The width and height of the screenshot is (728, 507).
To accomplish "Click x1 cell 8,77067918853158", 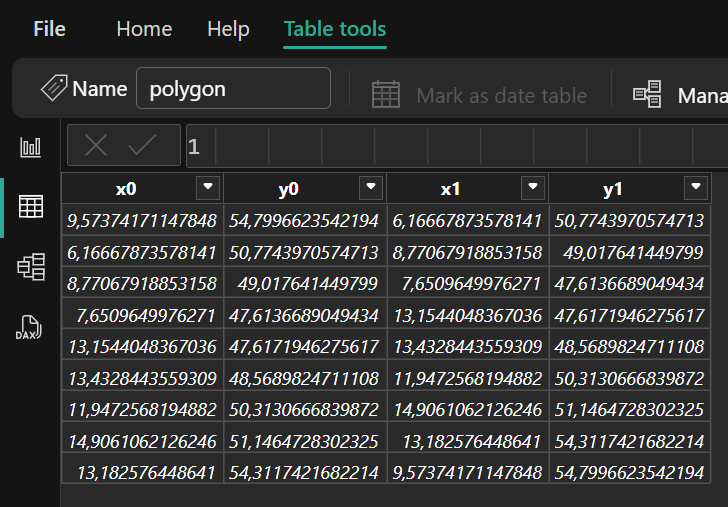I will coord(468,252).
